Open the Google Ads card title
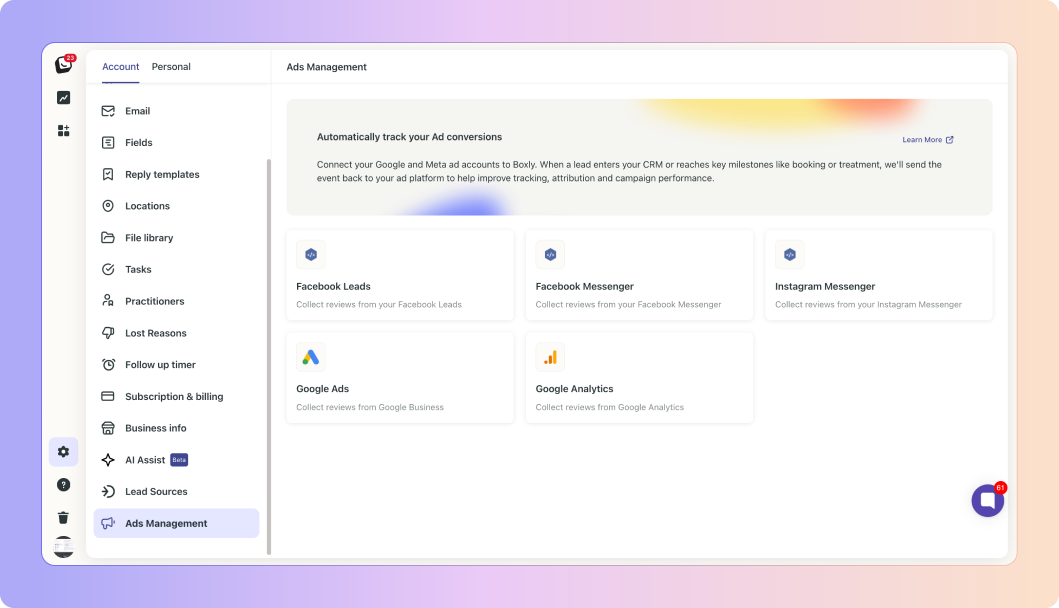Image resolution: width=1059 pixels, height=608 pixels. coord(322,389)
